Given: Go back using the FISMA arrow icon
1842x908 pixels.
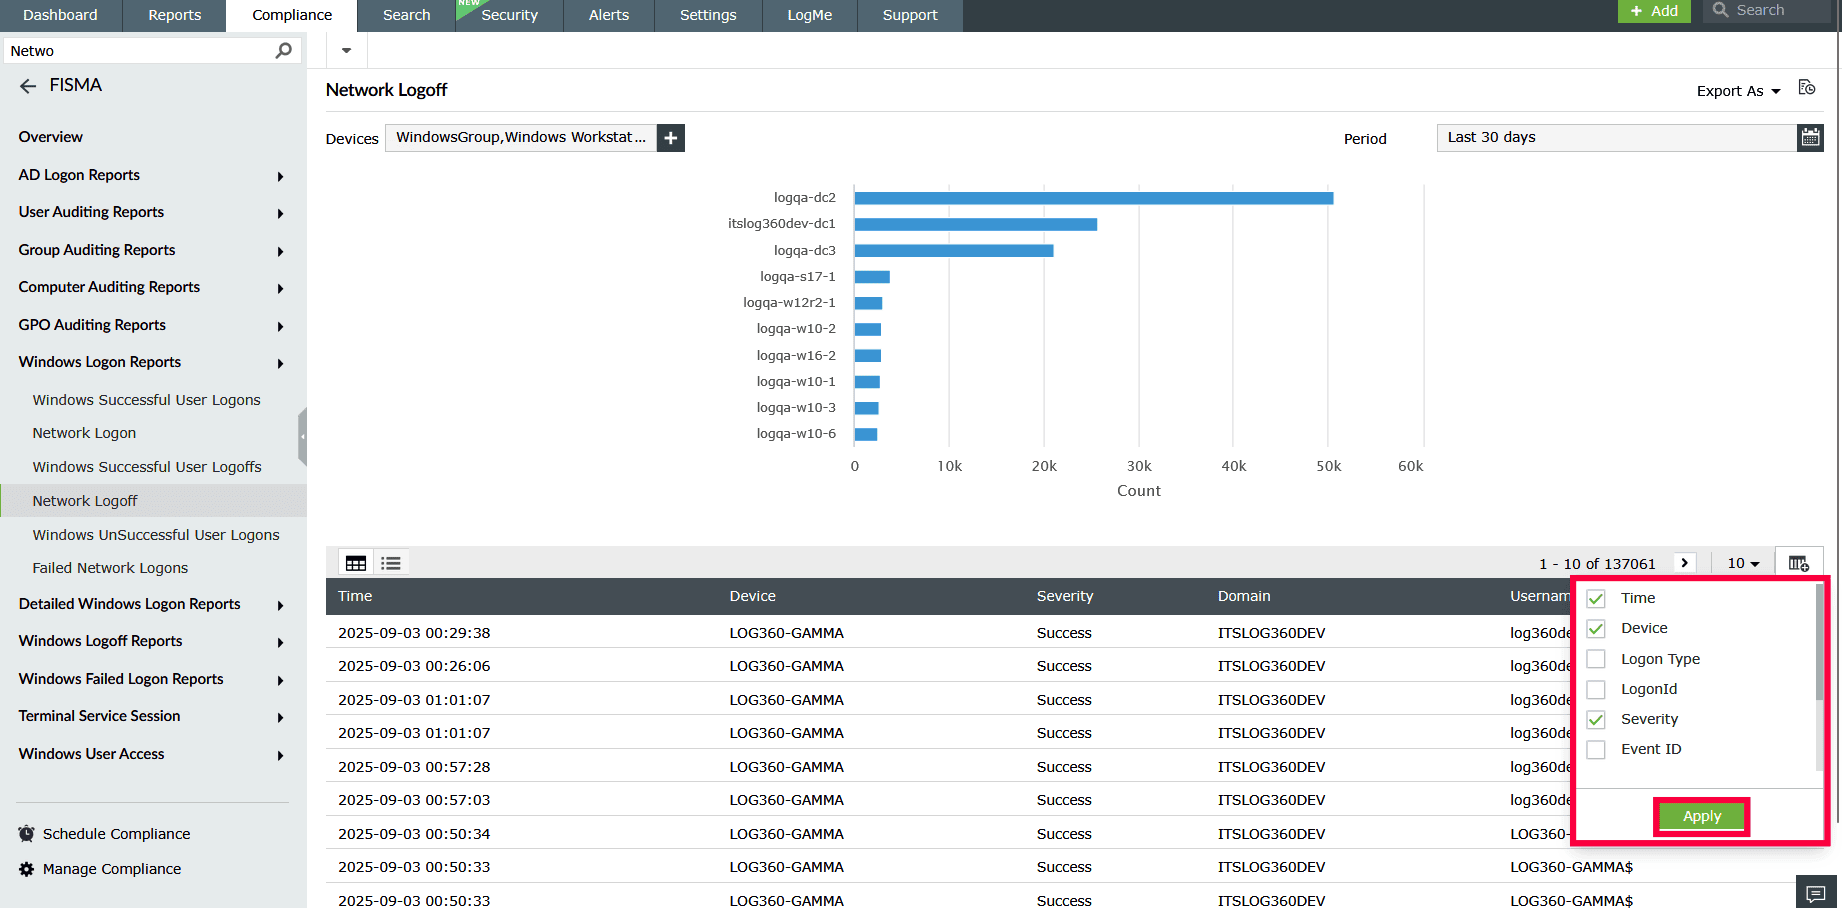Looking at the screenshot, I should 28,86.
